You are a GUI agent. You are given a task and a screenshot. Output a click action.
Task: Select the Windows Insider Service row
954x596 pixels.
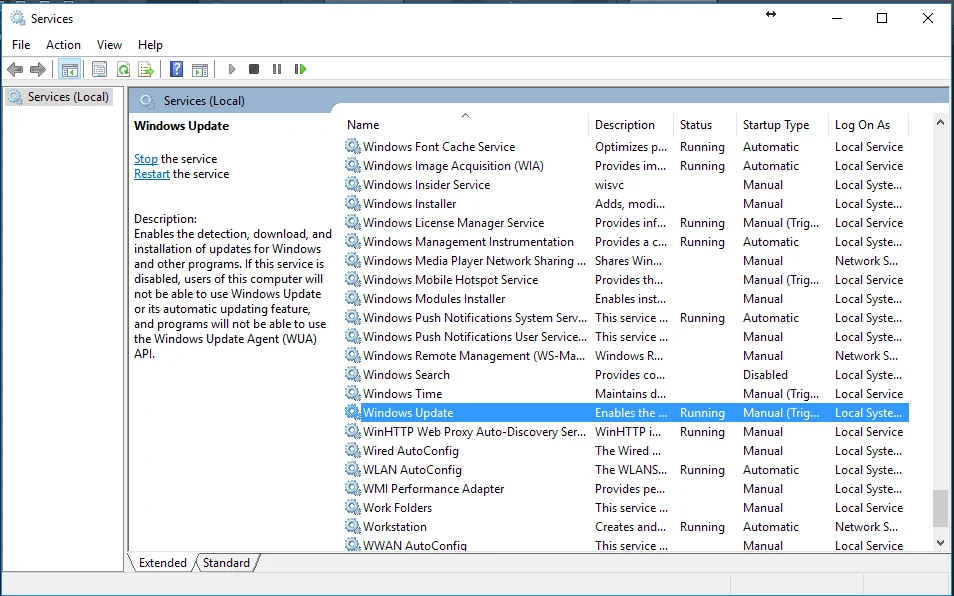click(626, 185)
